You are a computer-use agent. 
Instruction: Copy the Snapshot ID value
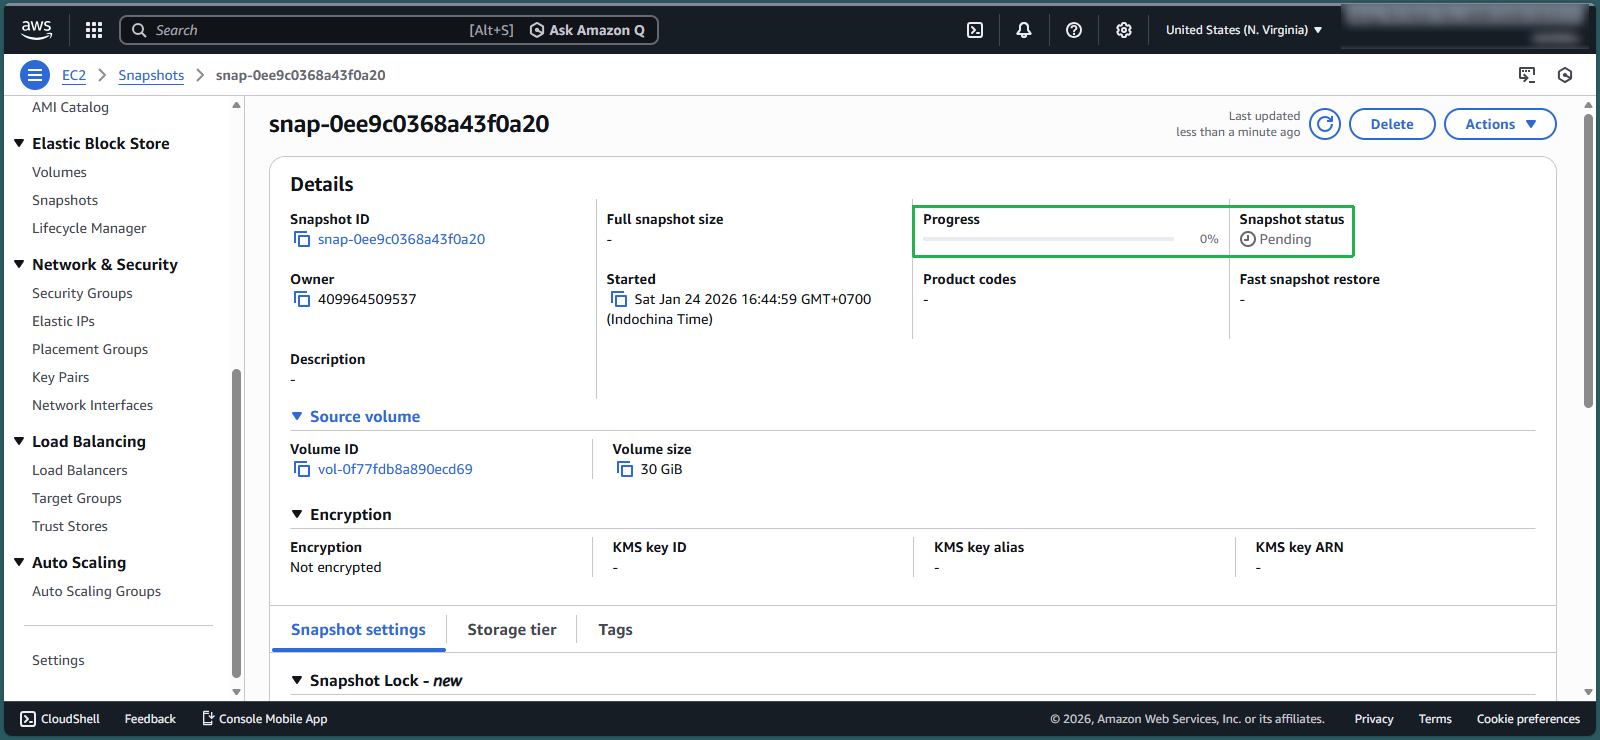click(302, 239)
